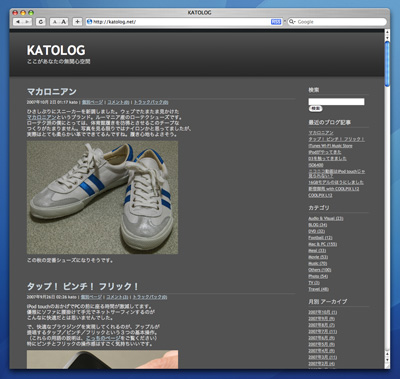Click the http://katolog.net/ address field
The width and height of the screenshot is (400, 379).
[184, 22]
